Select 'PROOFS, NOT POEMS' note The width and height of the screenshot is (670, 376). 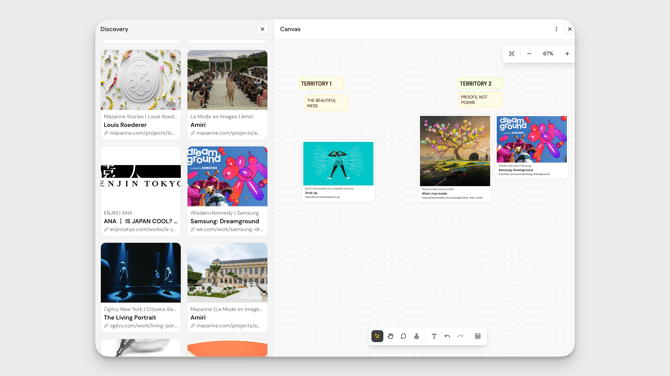pyautogui.click(x=480, y=100)
